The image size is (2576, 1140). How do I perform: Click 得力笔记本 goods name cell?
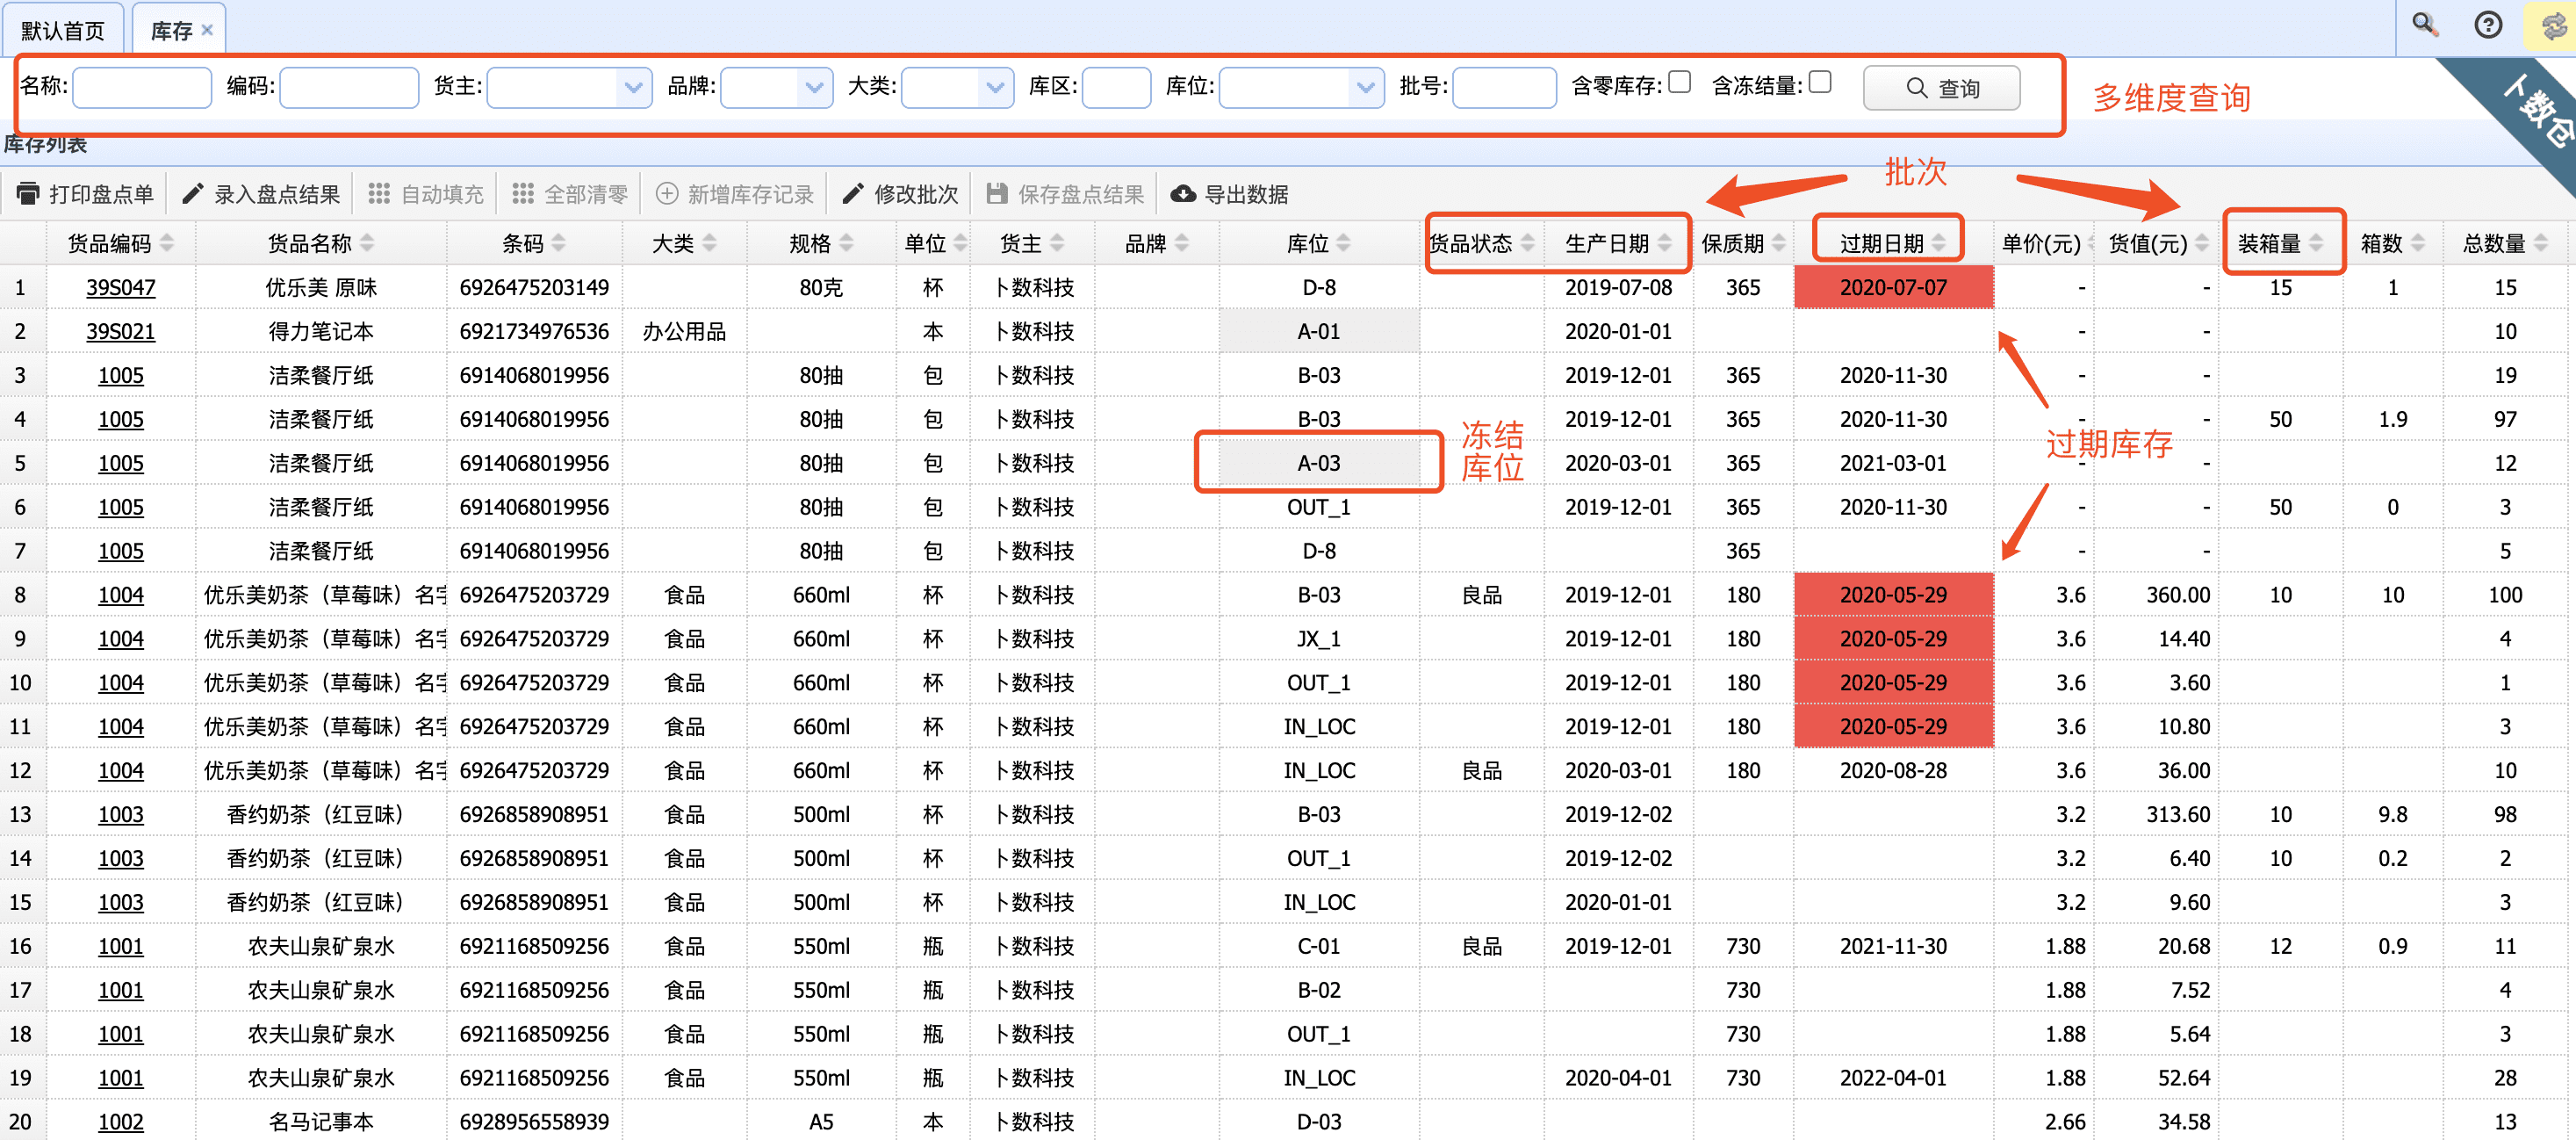[321, 332]
